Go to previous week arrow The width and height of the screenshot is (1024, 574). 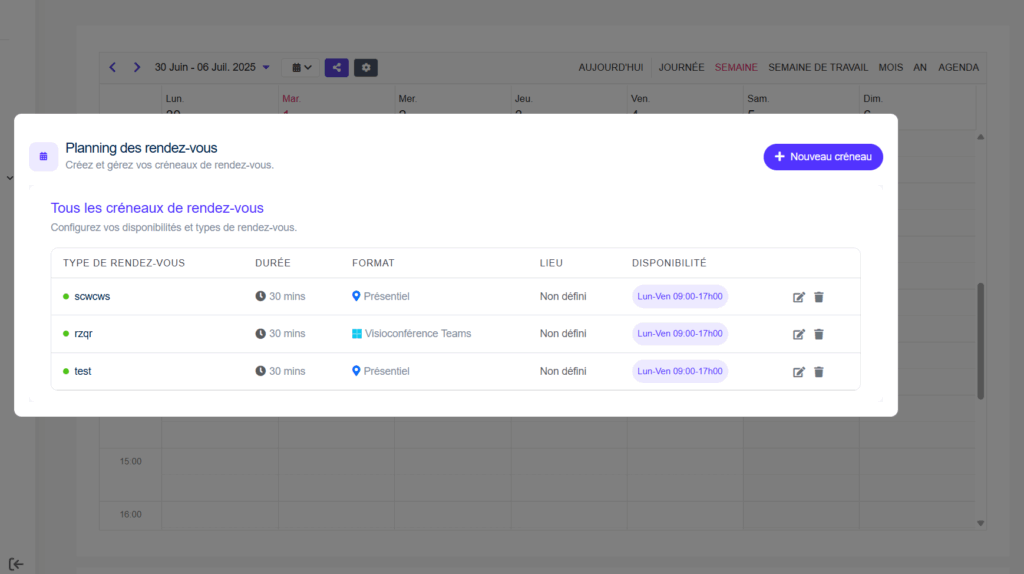[112, 67]
